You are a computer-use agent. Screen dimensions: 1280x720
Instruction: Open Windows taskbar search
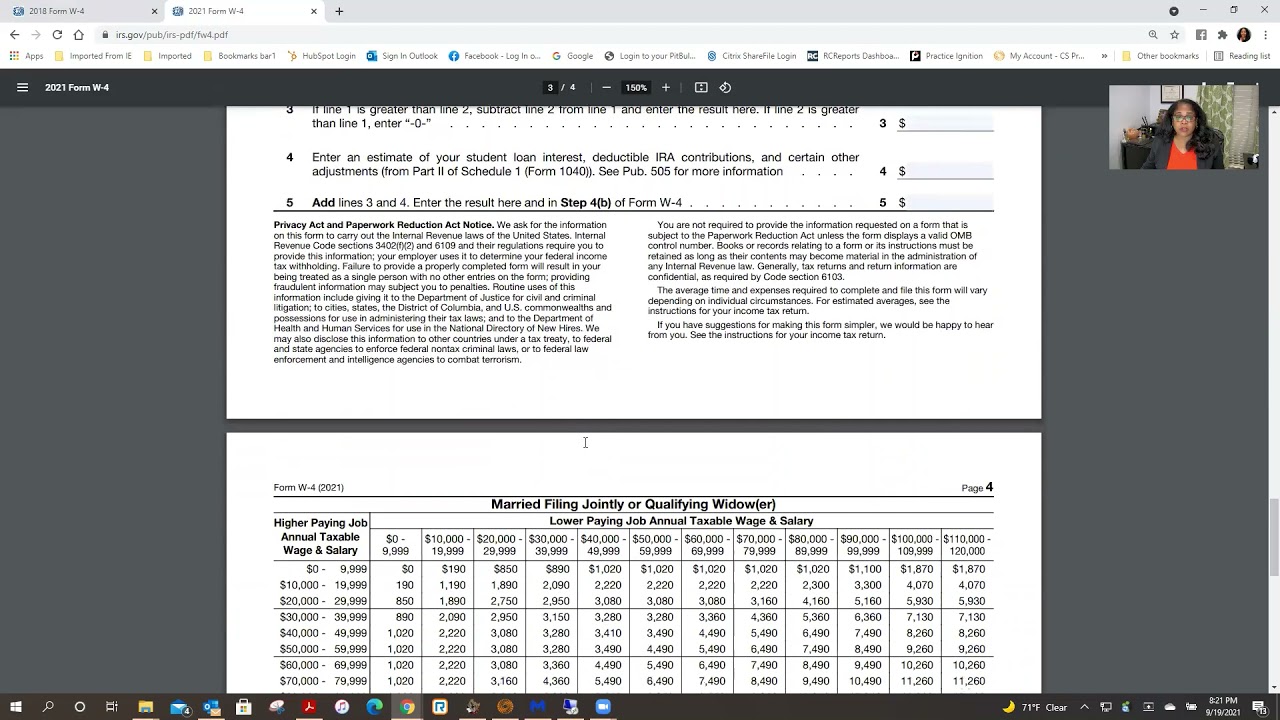(48, 707)
